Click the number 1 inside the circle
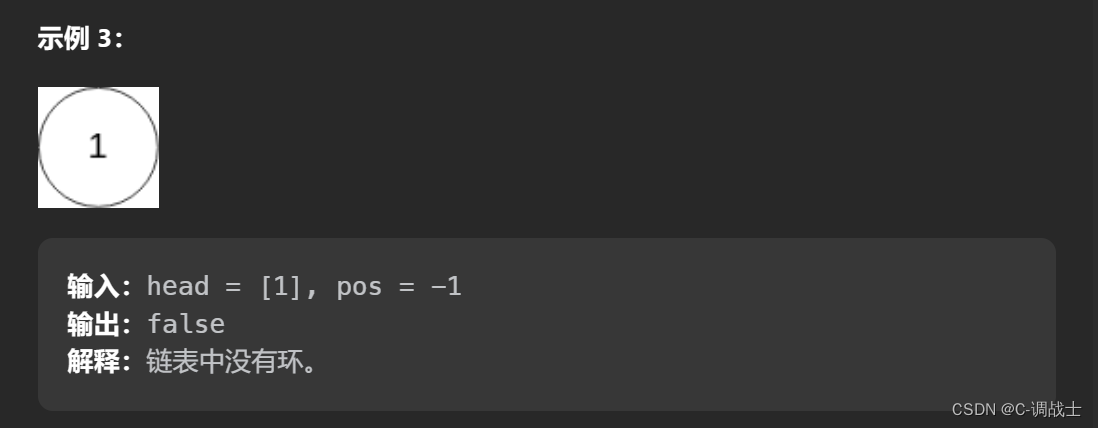This screenshot has height=428, width=1098. tap(97, 147)
